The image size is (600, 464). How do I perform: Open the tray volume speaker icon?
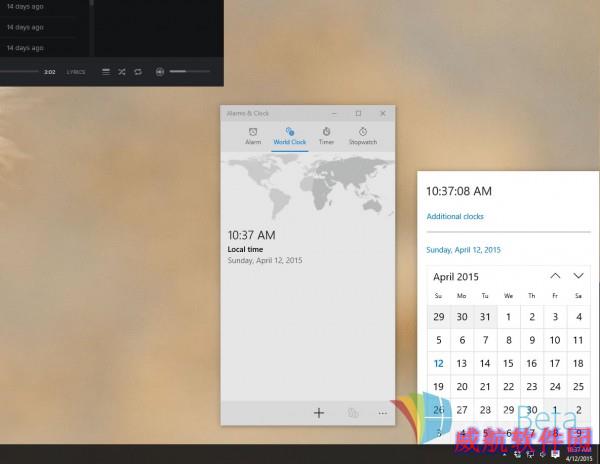coord(543,454)
